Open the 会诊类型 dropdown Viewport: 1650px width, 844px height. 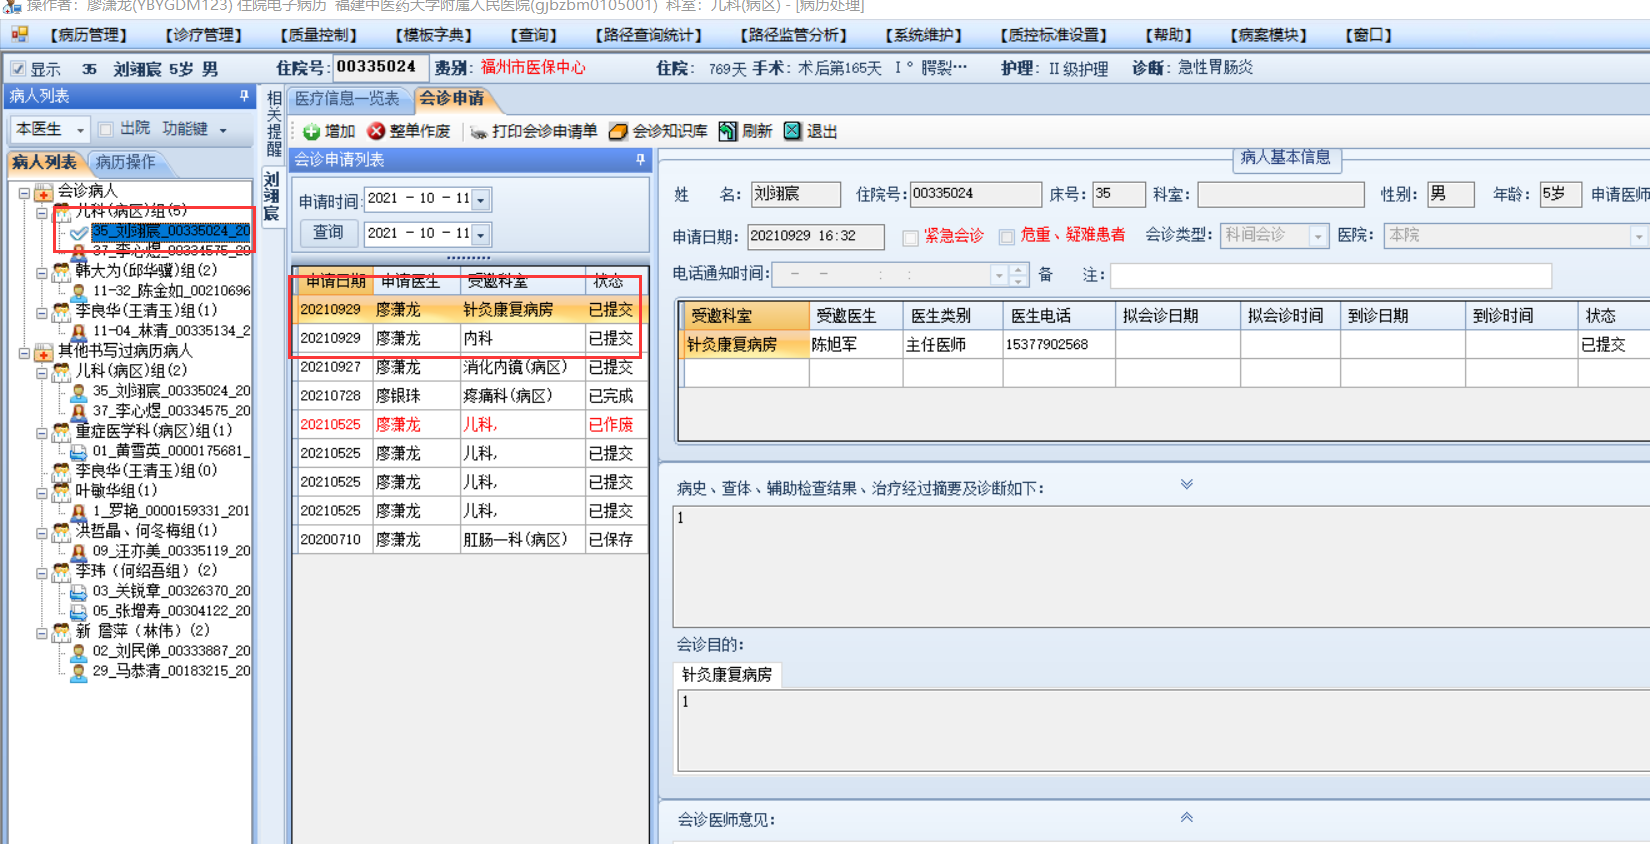(x=1318, y=236)
